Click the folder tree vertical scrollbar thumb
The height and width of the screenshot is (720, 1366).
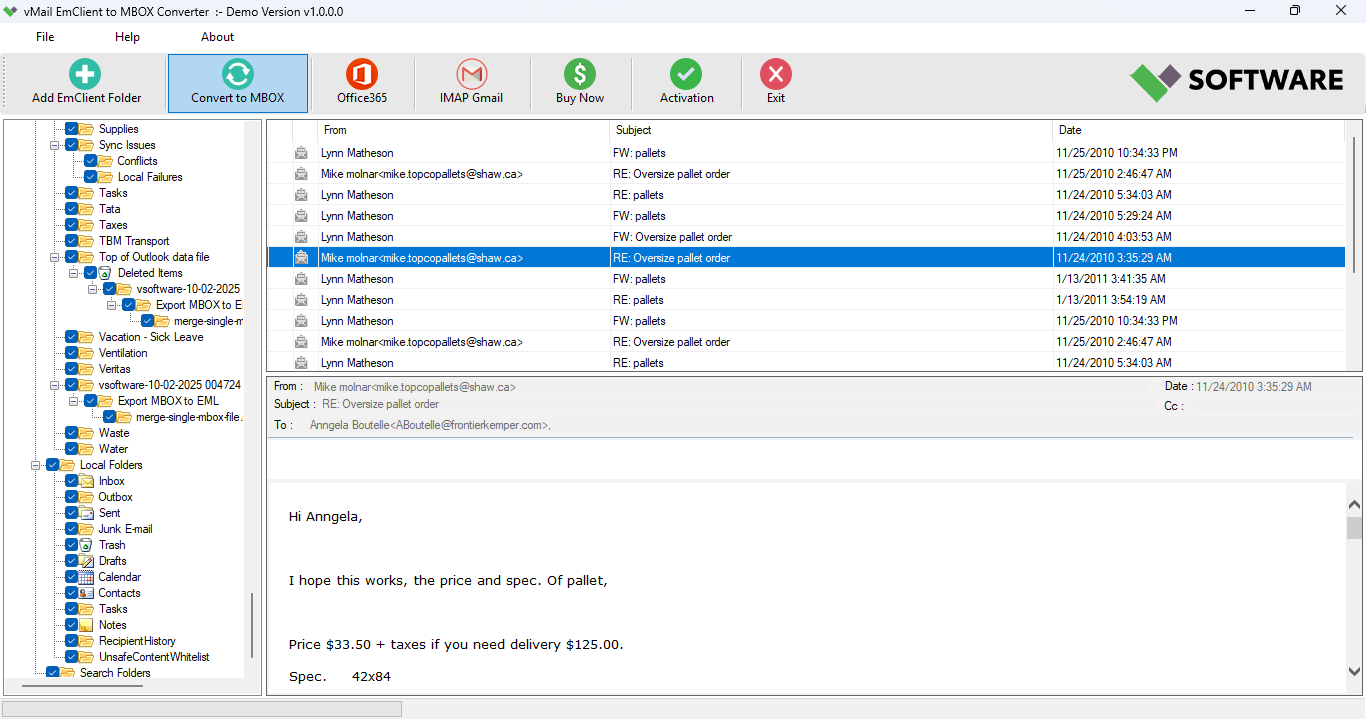coord(252,626)
